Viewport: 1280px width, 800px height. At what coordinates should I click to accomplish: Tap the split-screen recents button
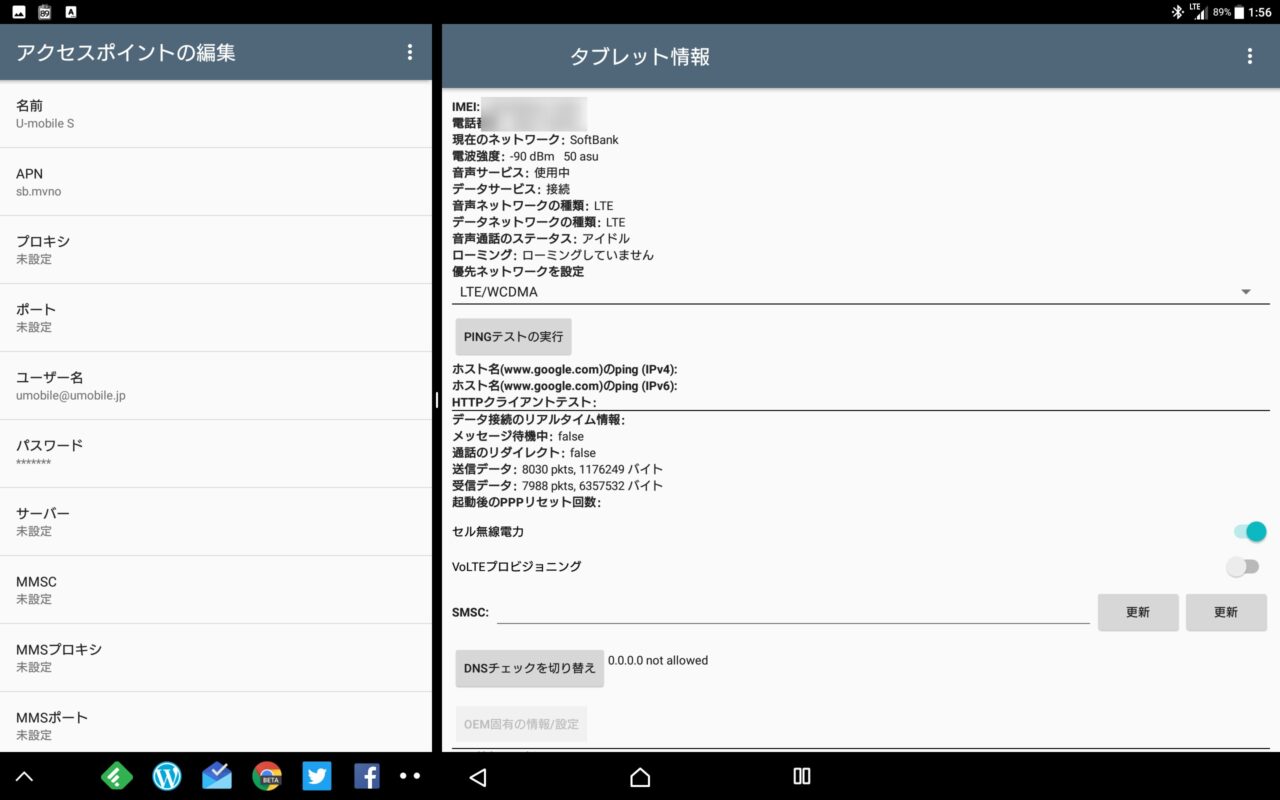(801, 777)
